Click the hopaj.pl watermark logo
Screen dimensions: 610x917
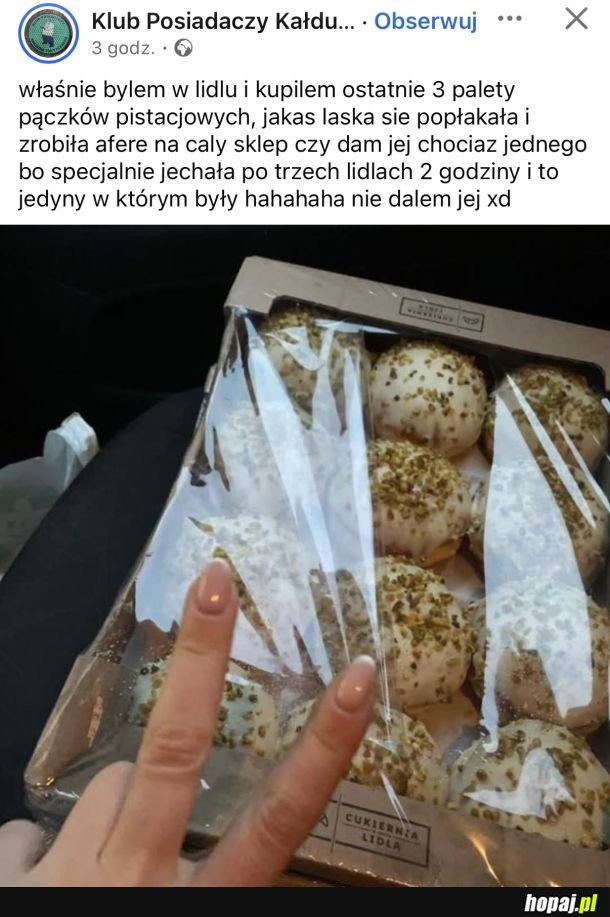pos(561,902)
